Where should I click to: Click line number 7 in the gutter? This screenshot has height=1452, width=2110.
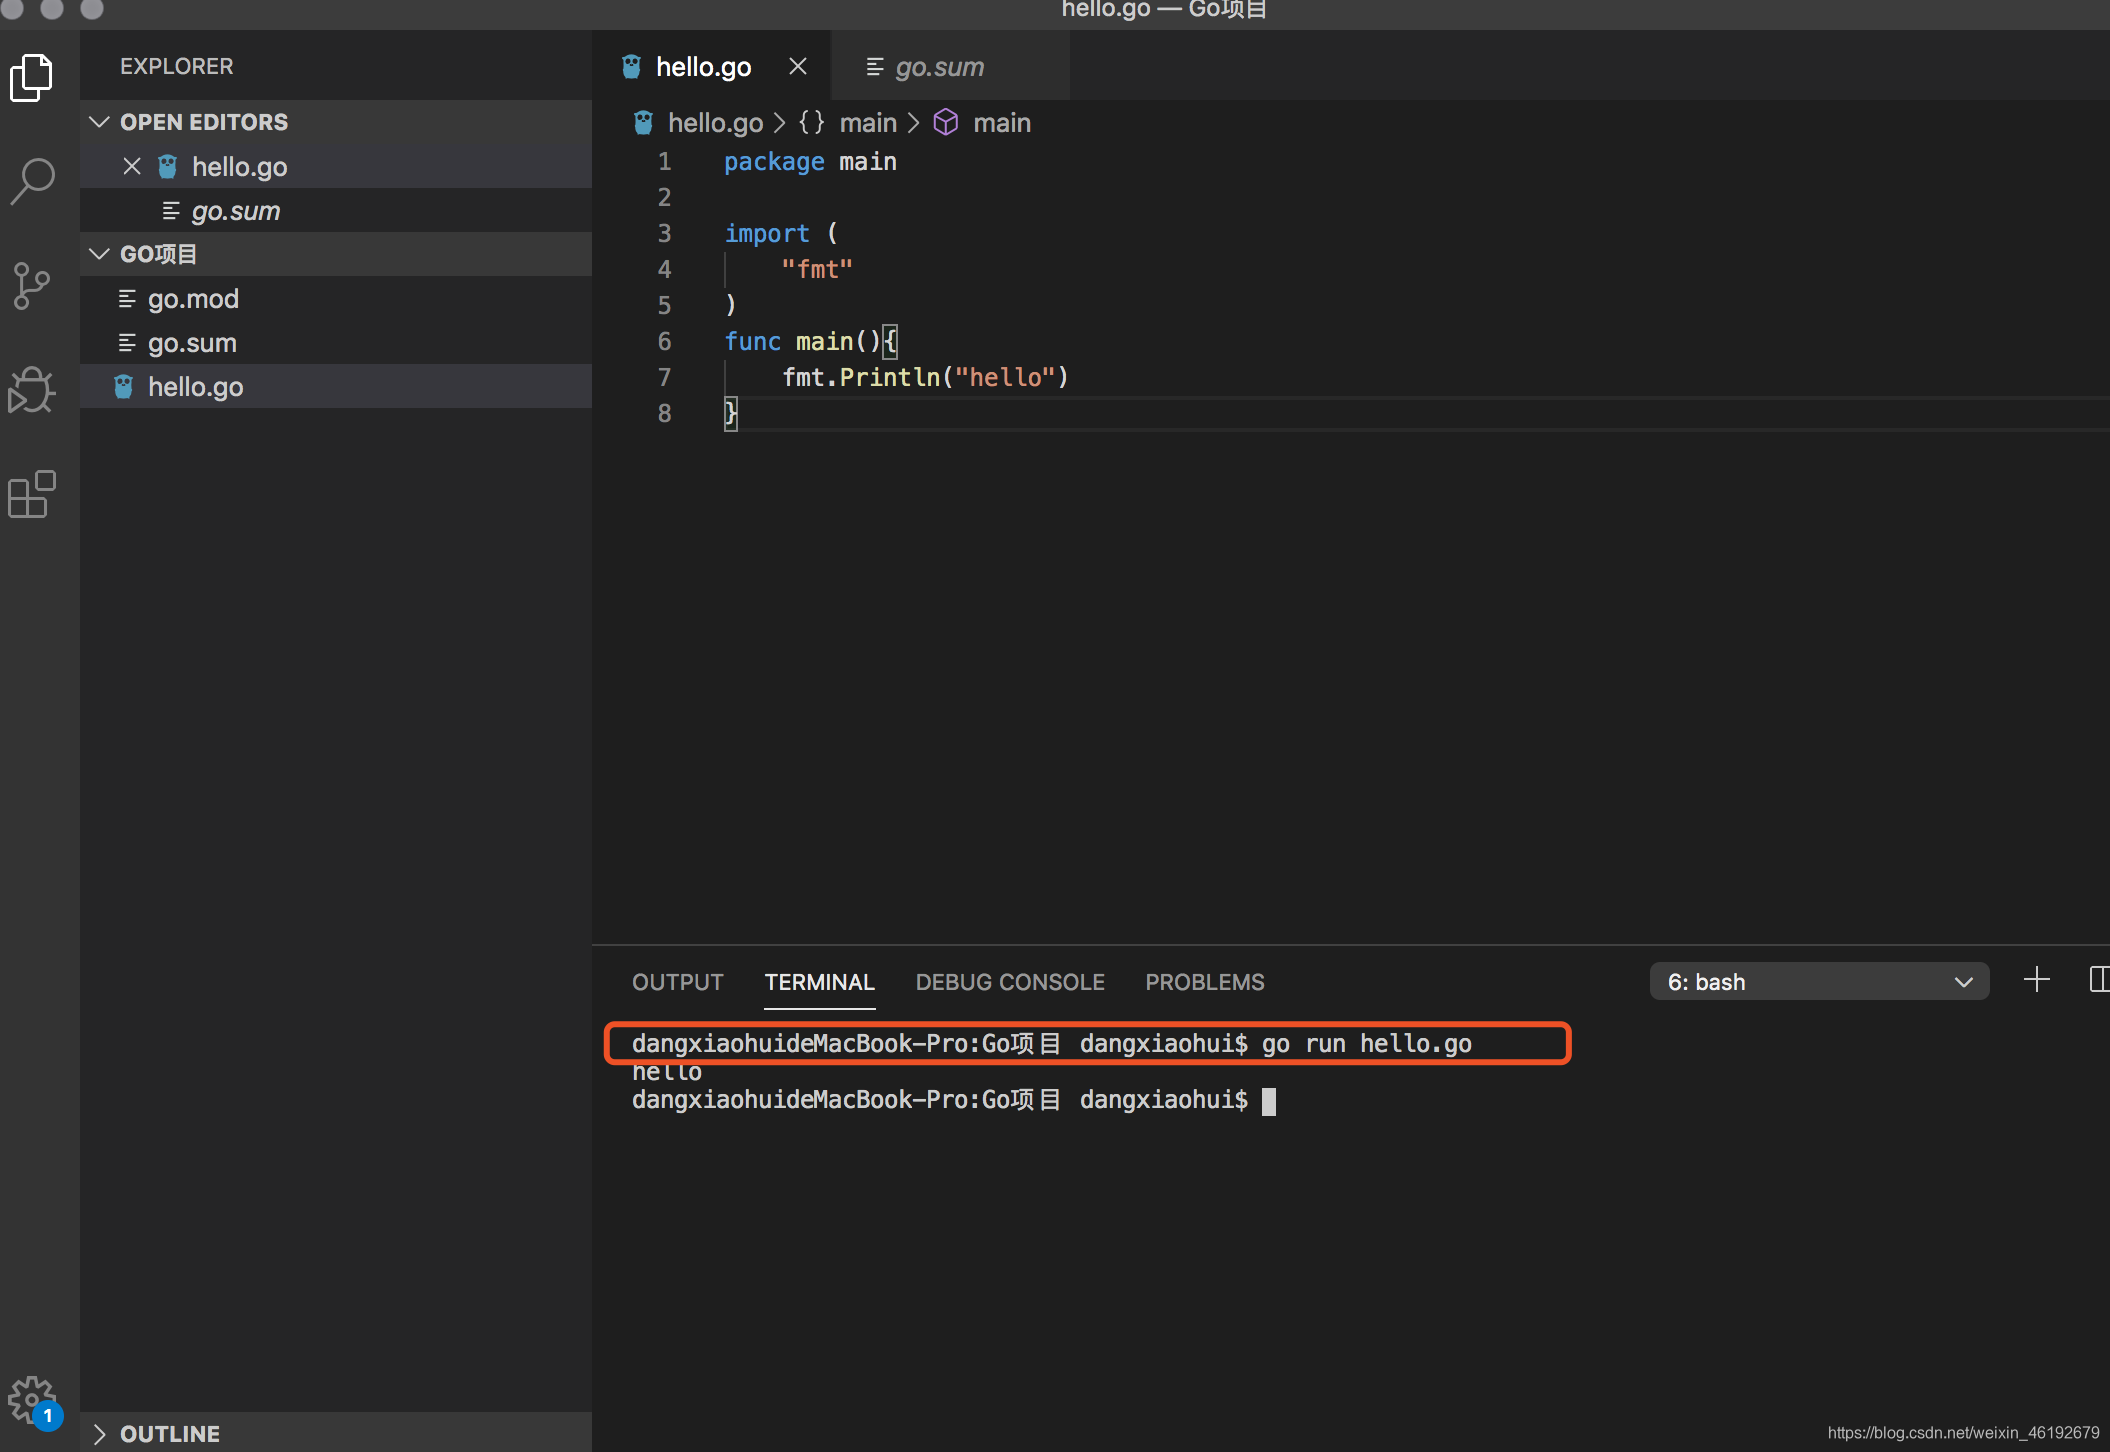664,377
